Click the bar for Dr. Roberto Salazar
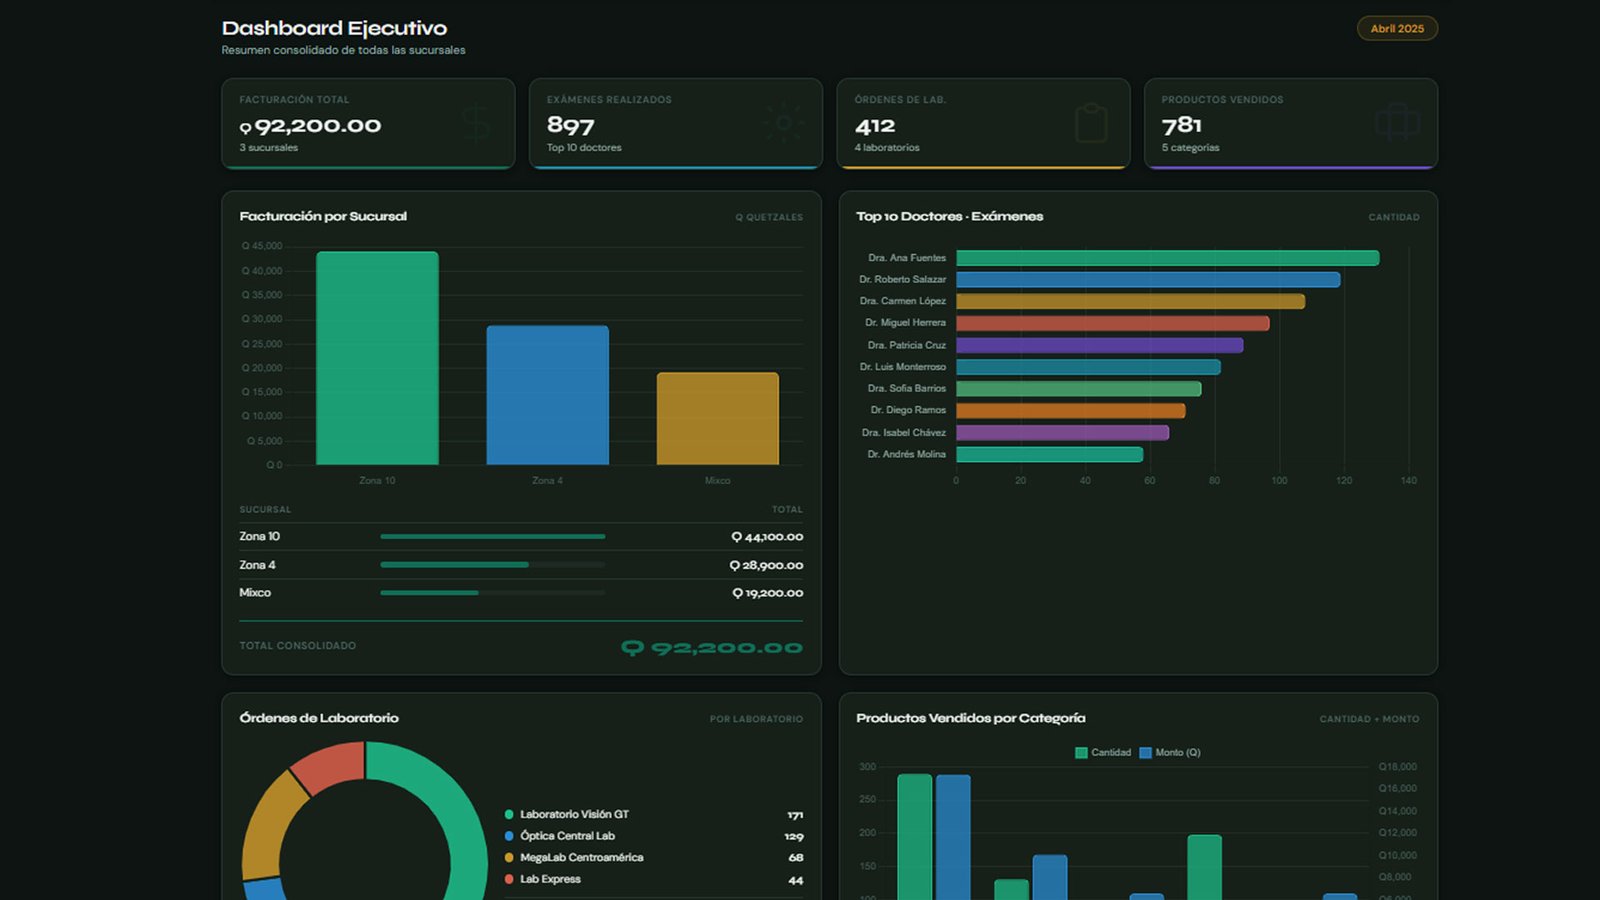This screenshot has width=1600, height=900. (1148, 280)
